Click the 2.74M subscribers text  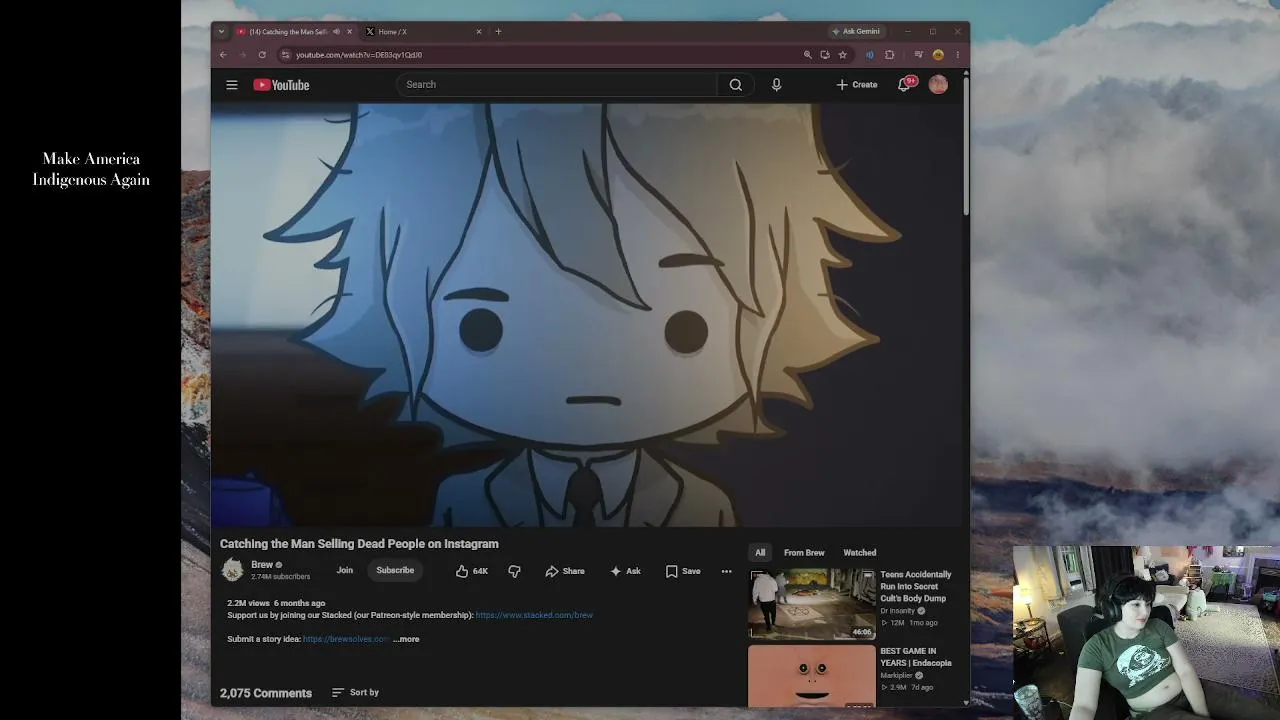click(x=280, y=577)
